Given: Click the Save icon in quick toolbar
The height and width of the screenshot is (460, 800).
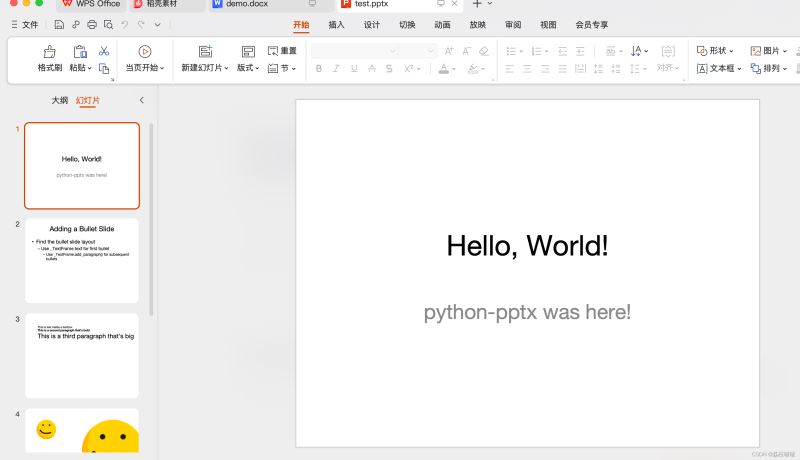Looking at the screenshot, I should click(x=59, y=24).
